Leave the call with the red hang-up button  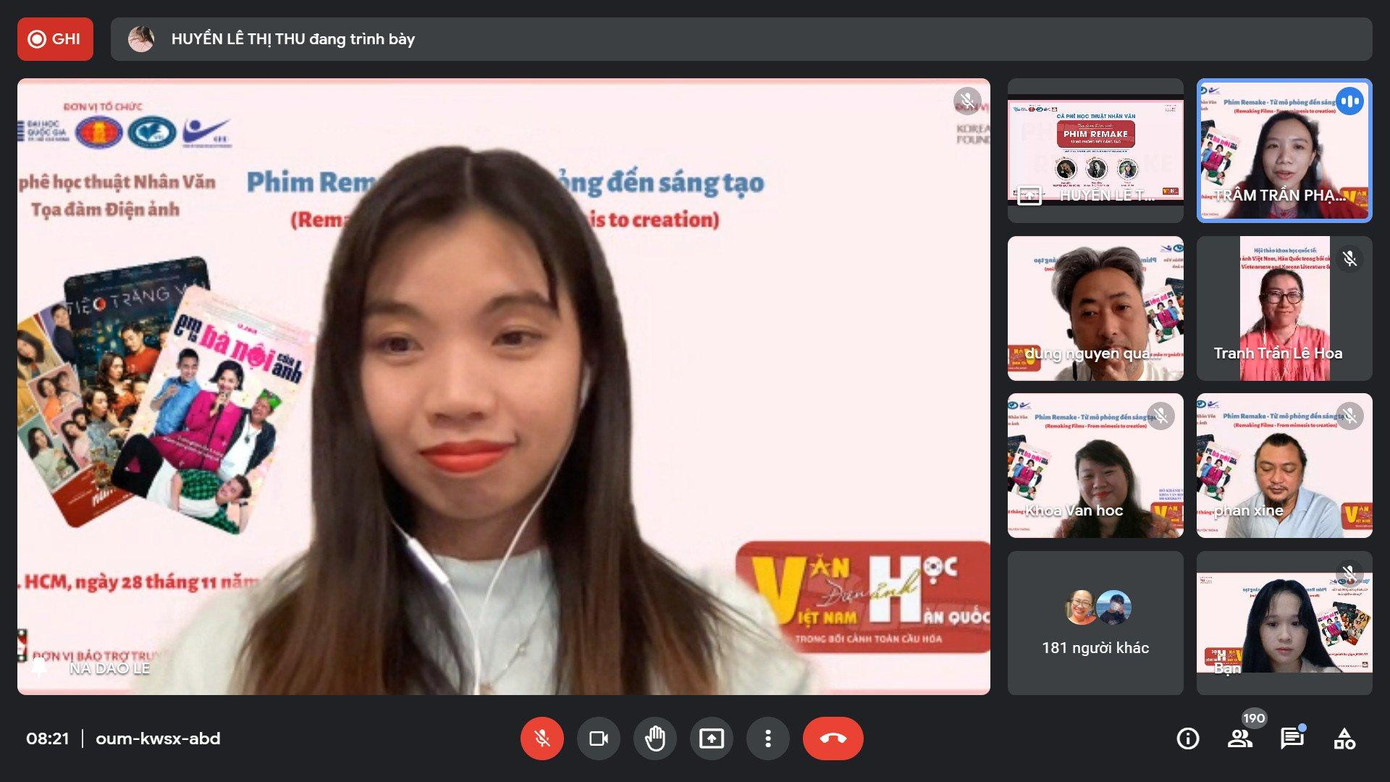click(832, 739)
